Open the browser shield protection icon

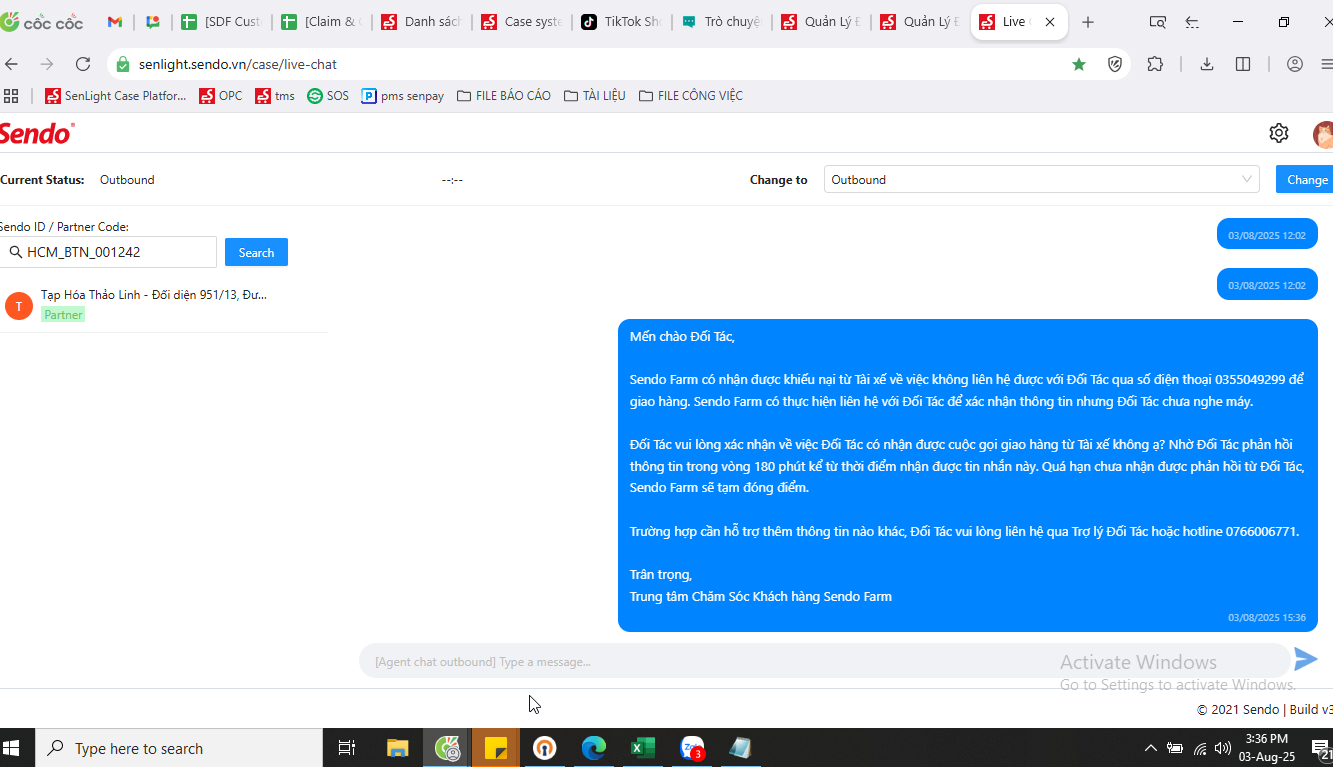click(1115, 64)
